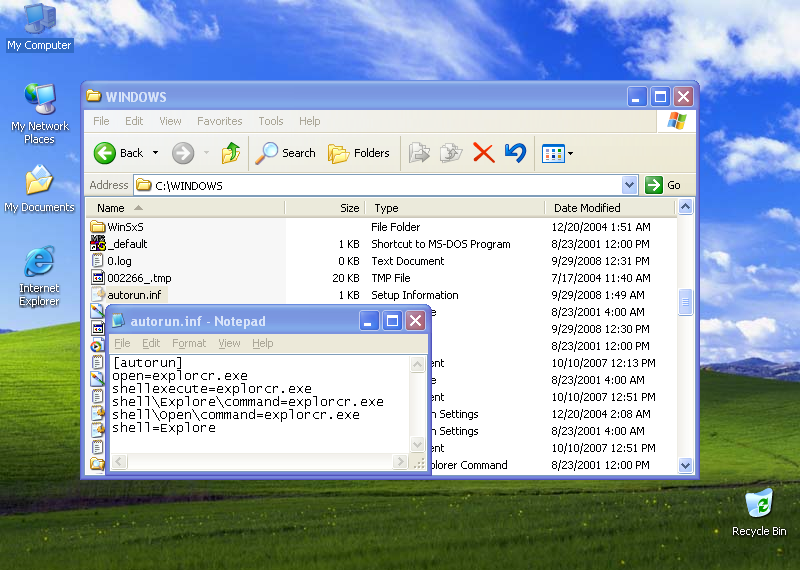This screenshot has height=570, width=800.
Task: Click the red Delete X icon
Action: [483, 153]
